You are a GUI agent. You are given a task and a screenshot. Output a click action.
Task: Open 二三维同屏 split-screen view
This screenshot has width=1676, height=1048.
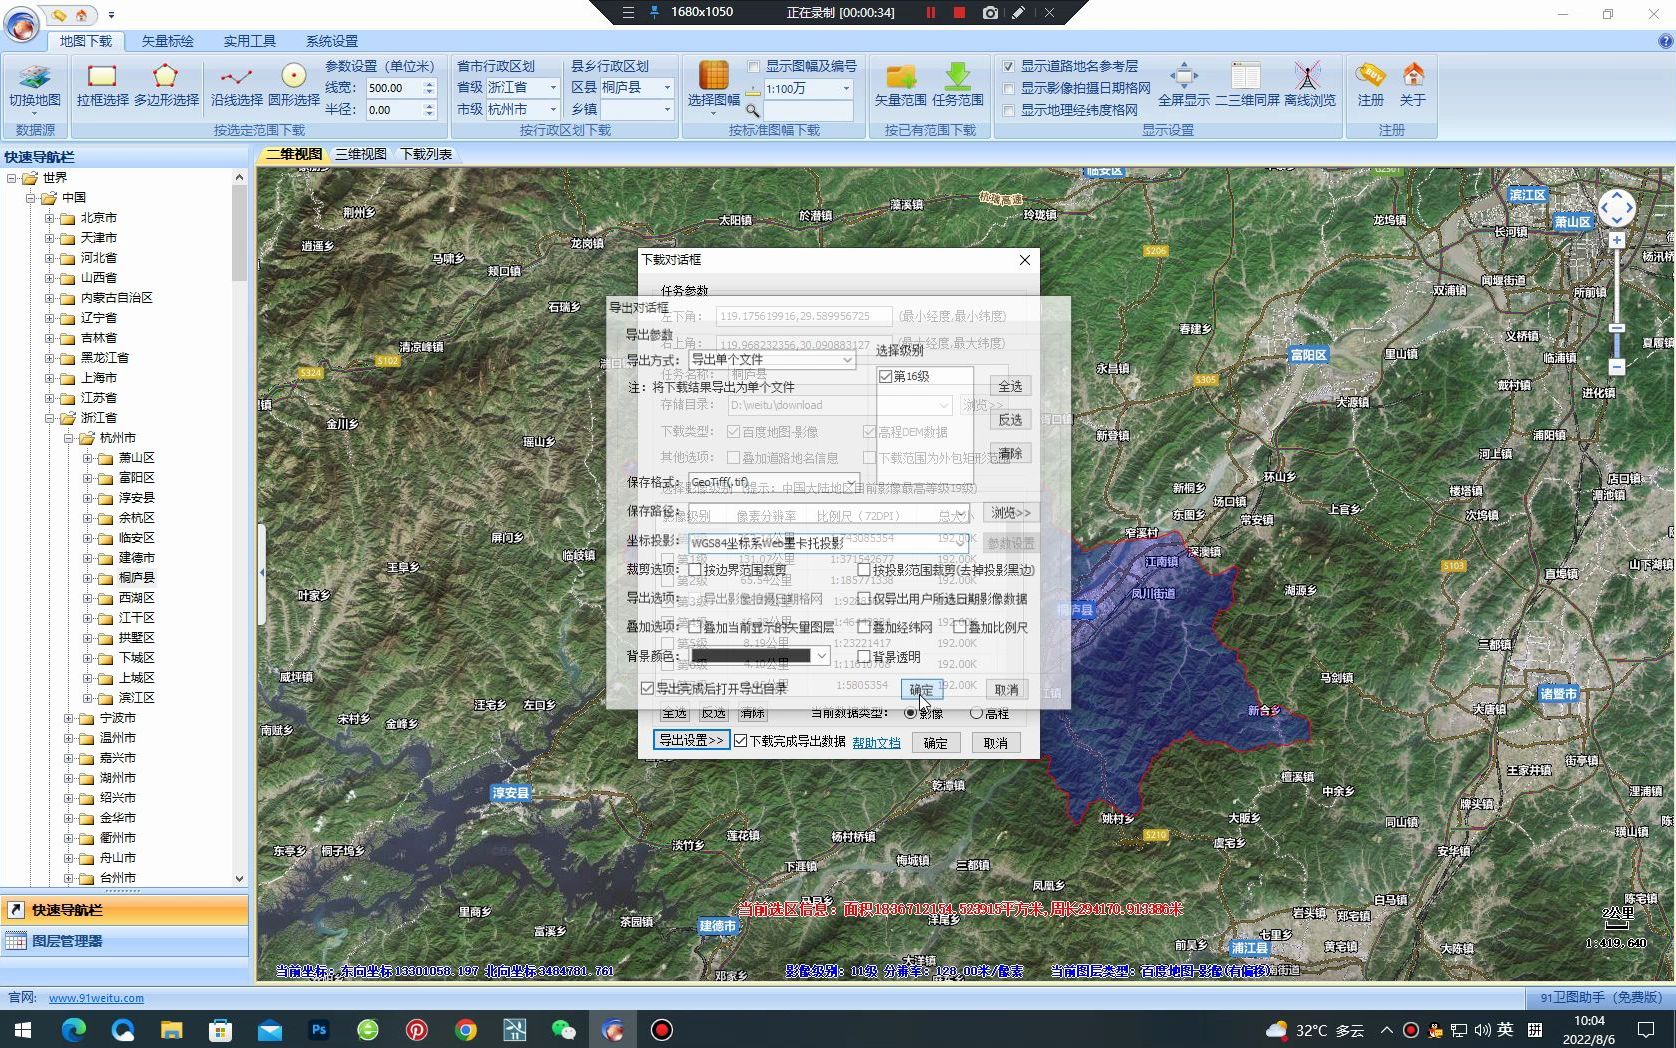tap(1246, 86)
